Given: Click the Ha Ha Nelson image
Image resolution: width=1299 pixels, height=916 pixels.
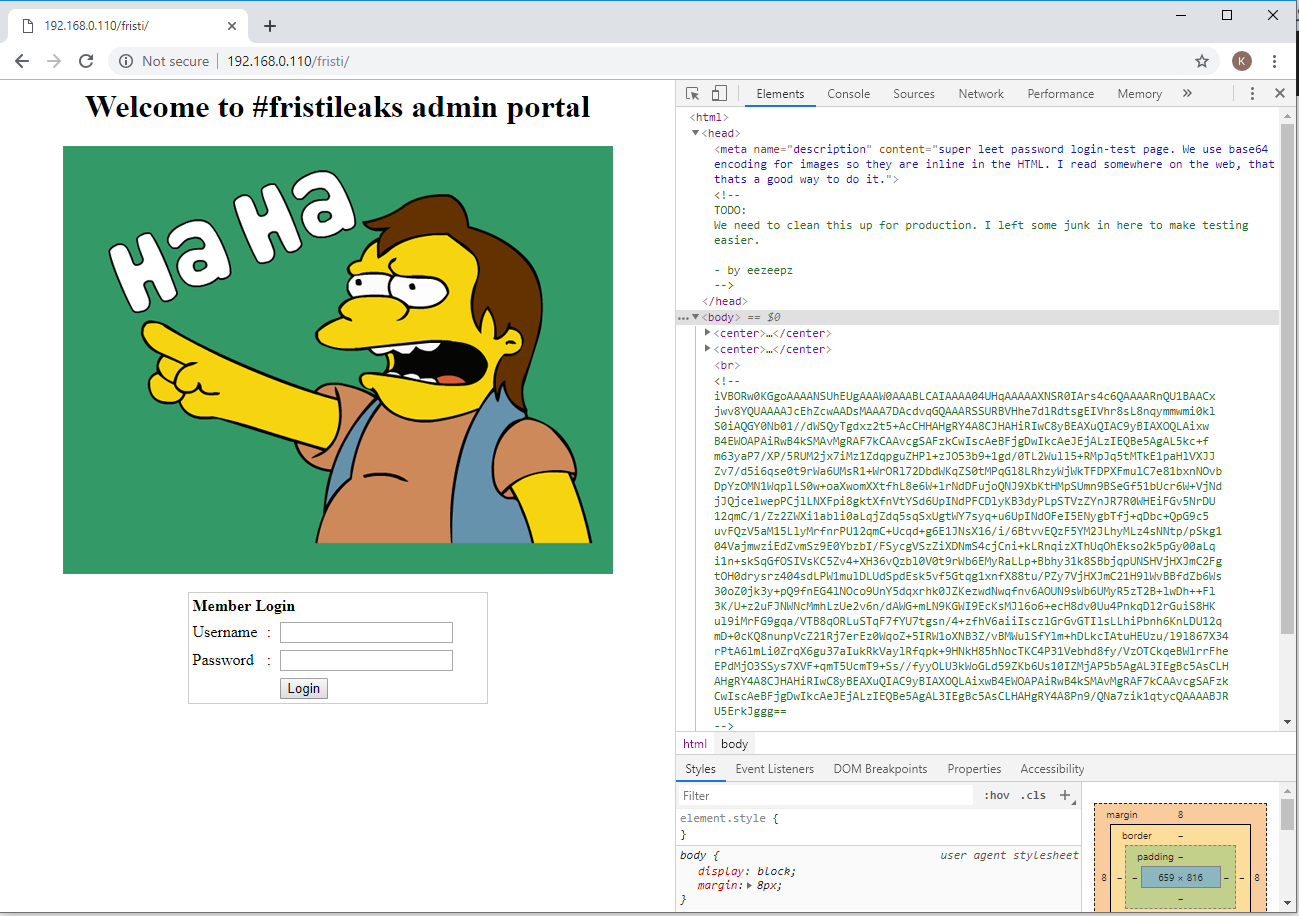Looking at the screenshot, I should click(x=338, y=360).
